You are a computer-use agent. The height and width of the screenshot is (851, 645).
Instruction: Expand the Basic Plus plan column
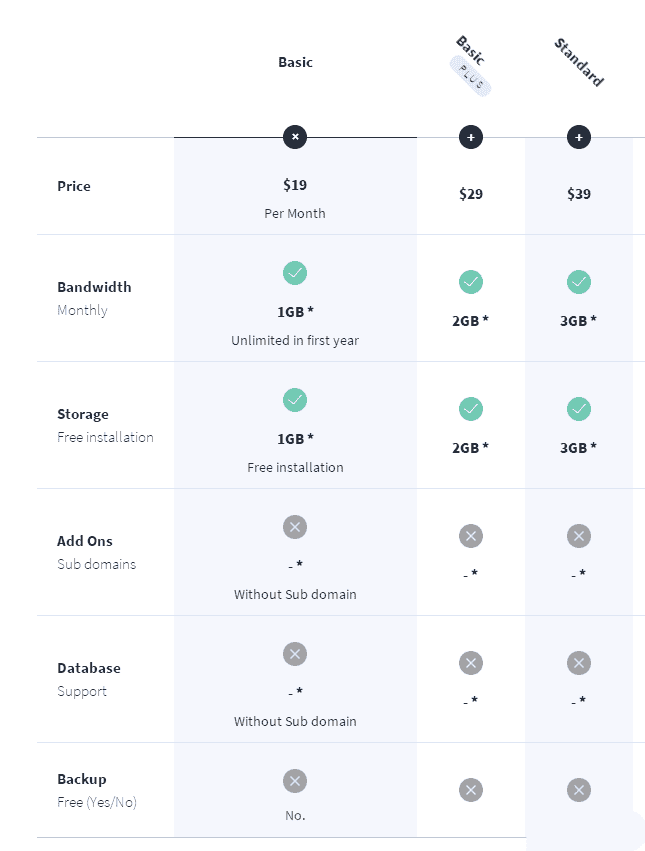coord(471,137)
